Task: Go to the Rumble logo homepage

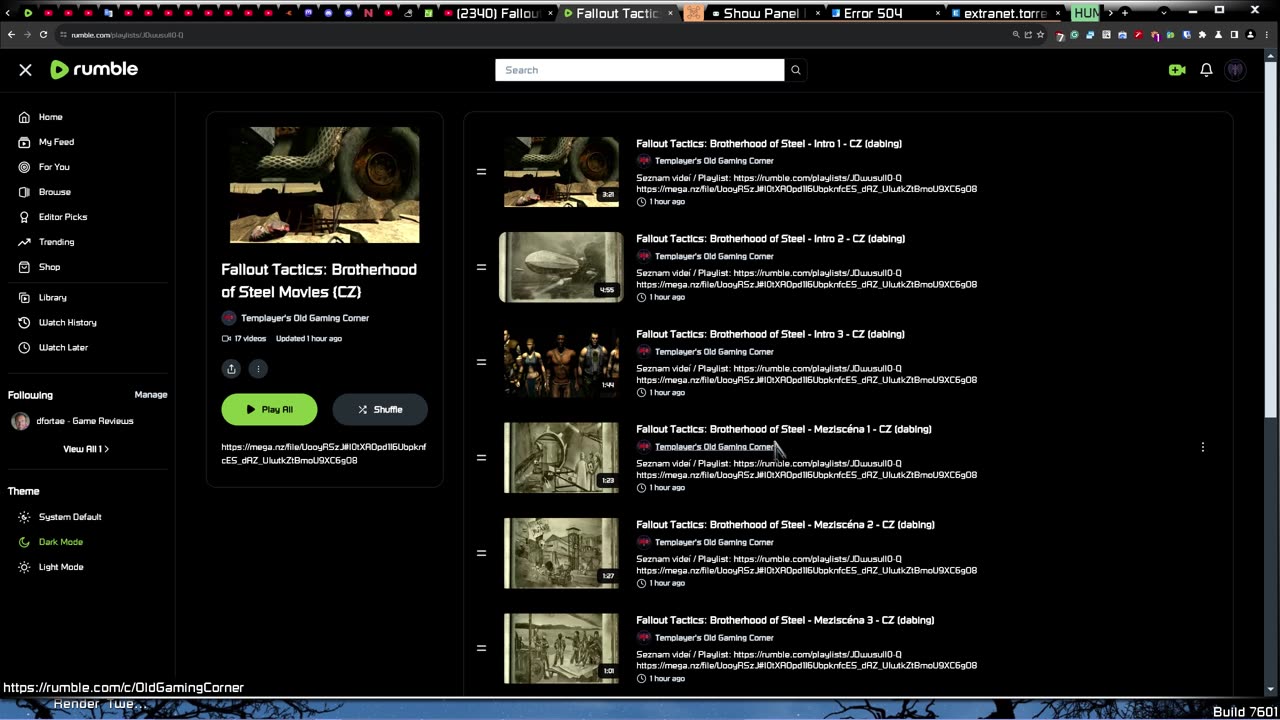Action: [x=94, y=69]
